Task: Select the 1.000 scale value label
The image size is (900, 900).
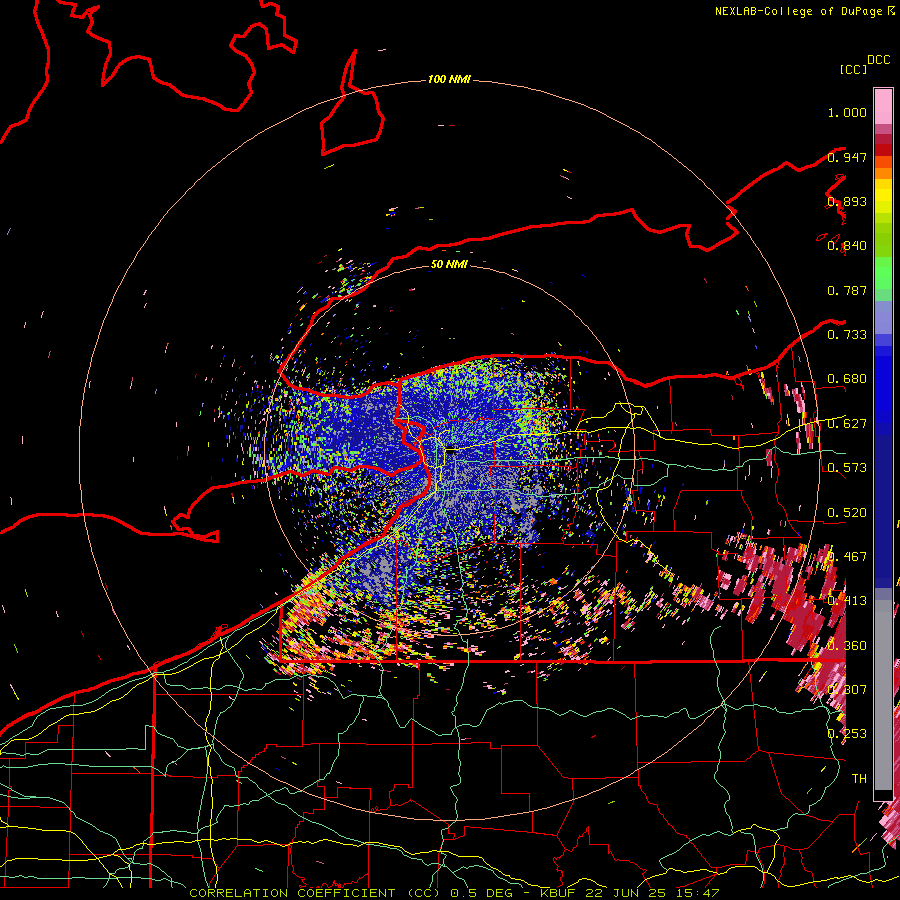Action: tap(847, 112)
